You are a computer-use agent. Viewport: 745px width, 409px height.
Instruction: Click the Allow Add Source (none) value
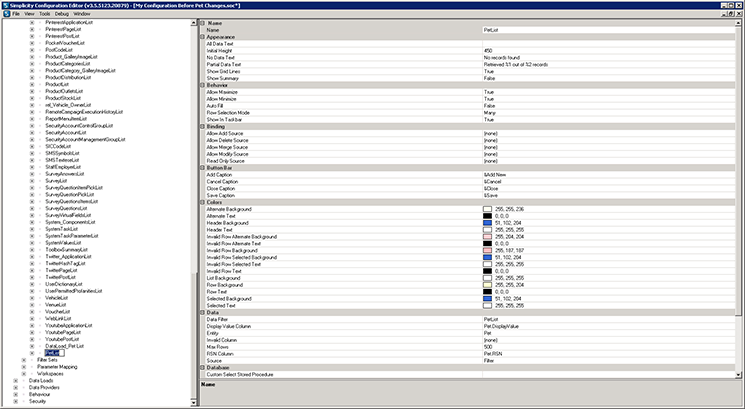coord(491,133)
